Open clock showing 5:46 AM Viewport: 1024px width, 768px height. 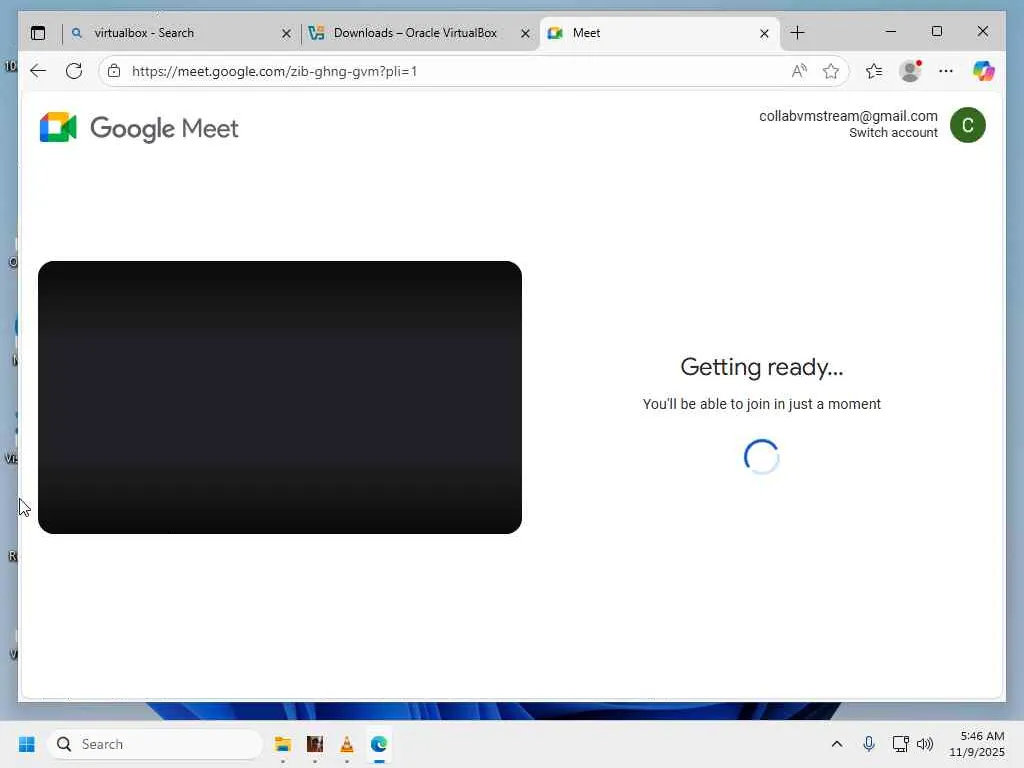coord(977,744)
